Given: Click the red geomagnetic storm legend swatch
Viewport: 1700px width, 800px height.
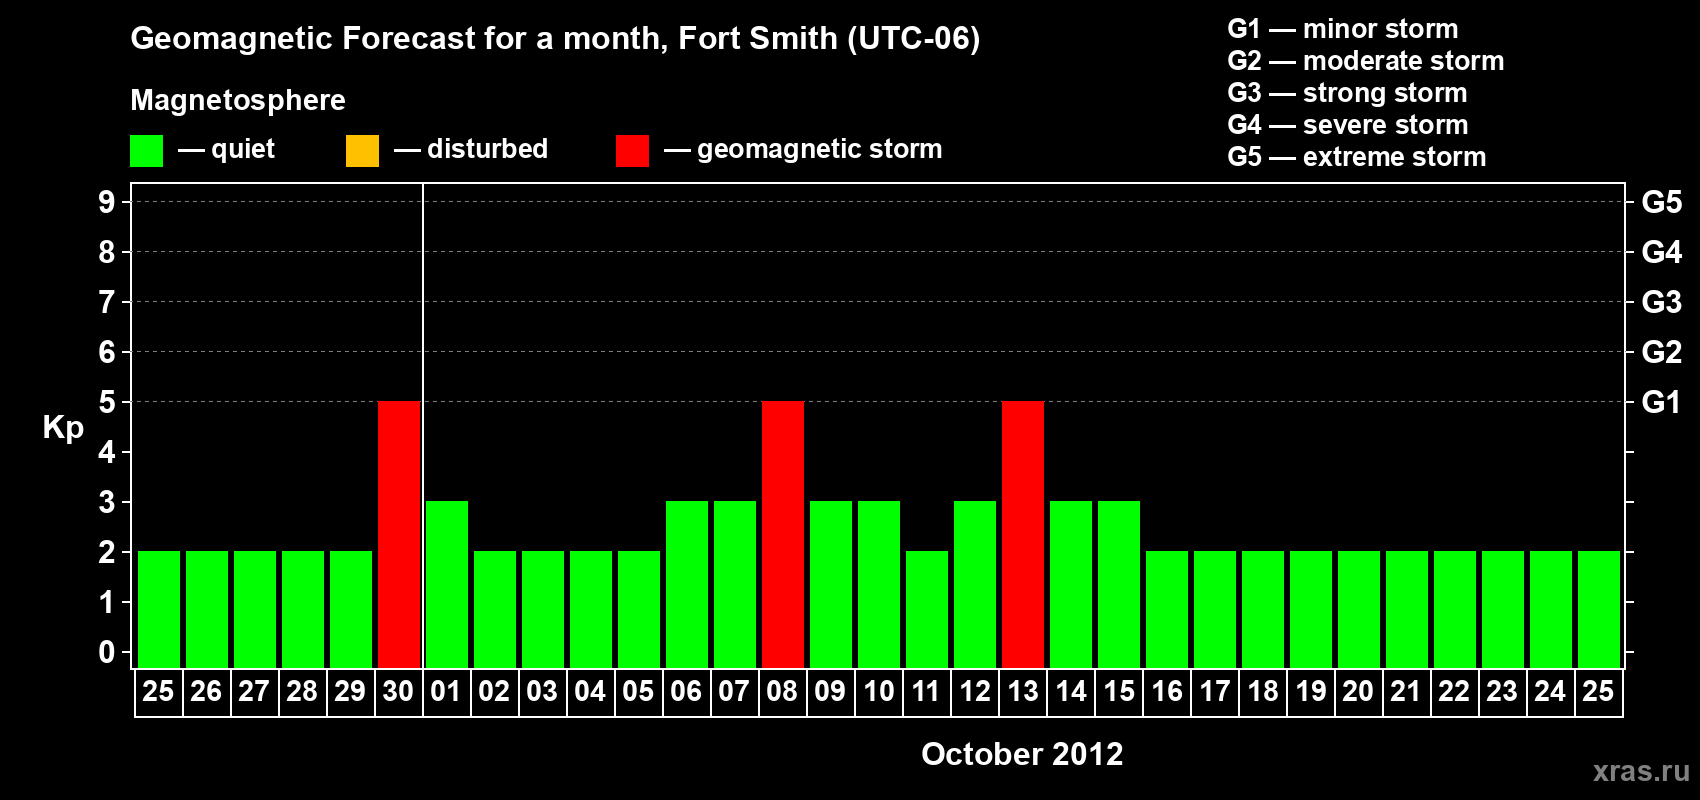Looking at the screenshot, I should [x=632, y=151].
